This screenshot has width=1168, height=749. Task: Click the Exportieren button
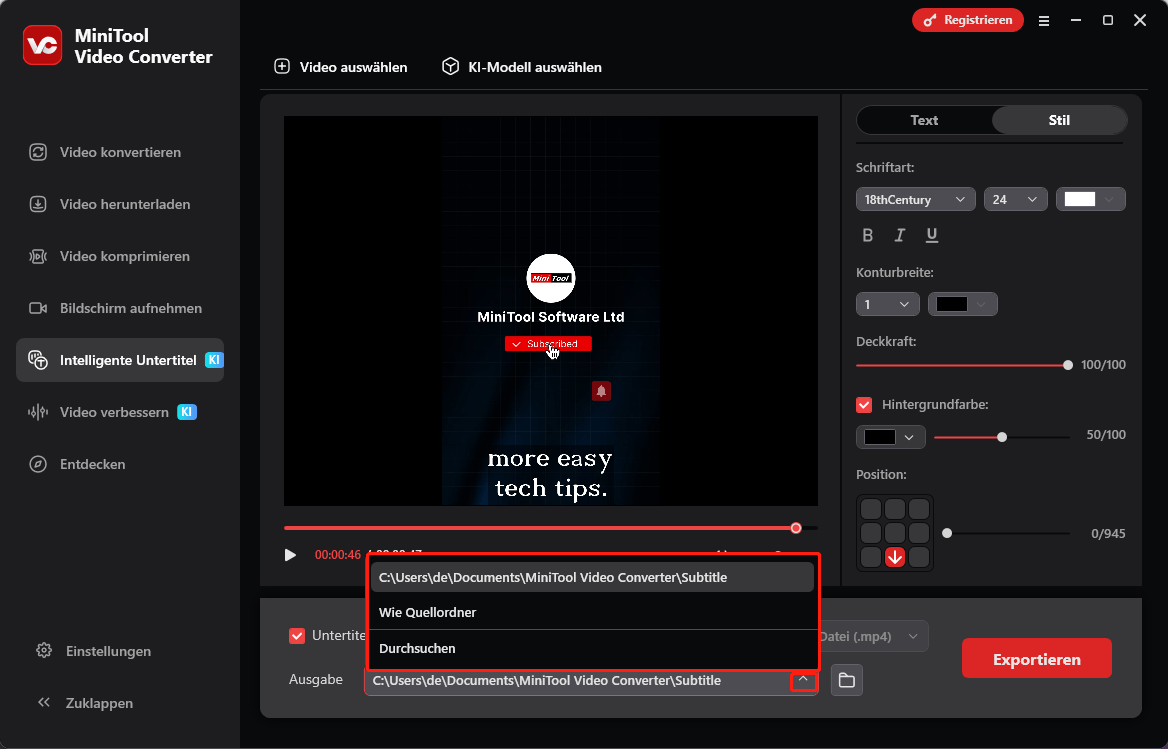tap(1037, 659)
